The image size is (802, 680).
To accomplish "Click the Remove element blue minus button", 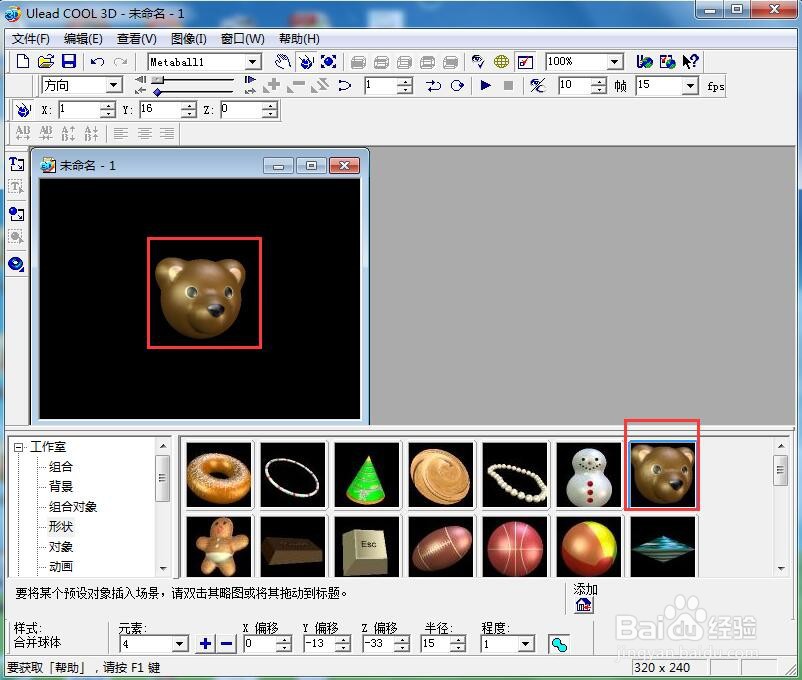I will tap(227, 644).
